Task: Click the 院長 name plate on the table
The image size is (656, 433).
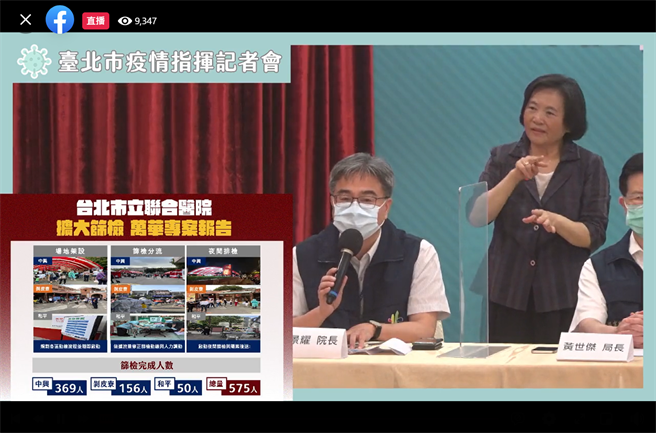Action: point(319,342)
